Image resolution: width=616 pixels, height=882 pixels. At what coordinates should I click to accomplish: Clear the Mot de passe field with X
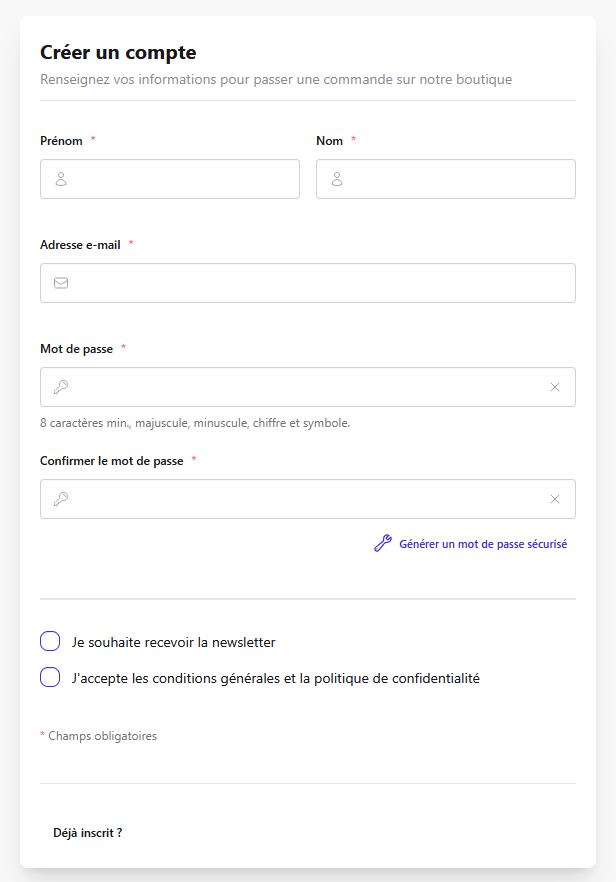(x=555, y=387)
